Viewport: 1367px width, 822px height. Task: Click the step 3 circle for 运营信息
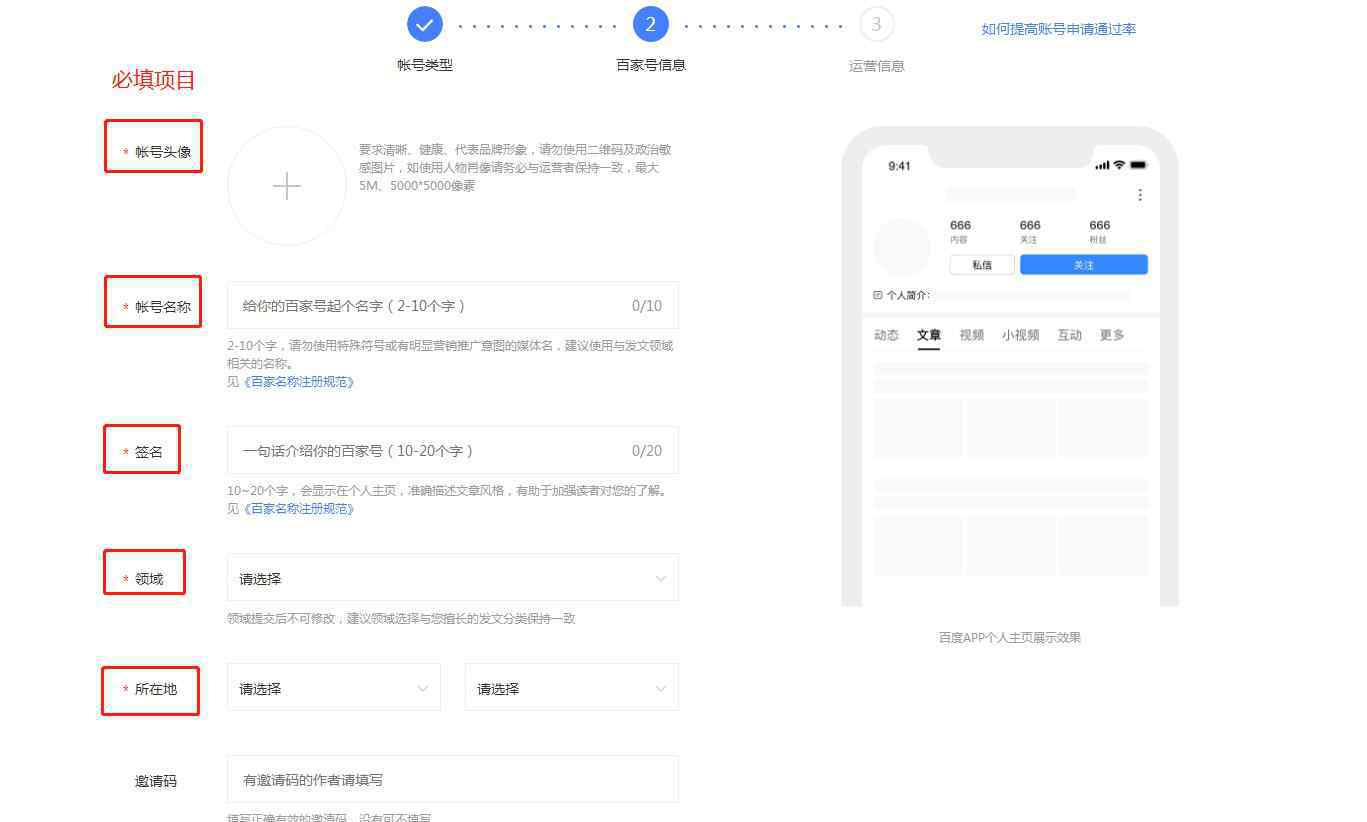pos(877,24)
